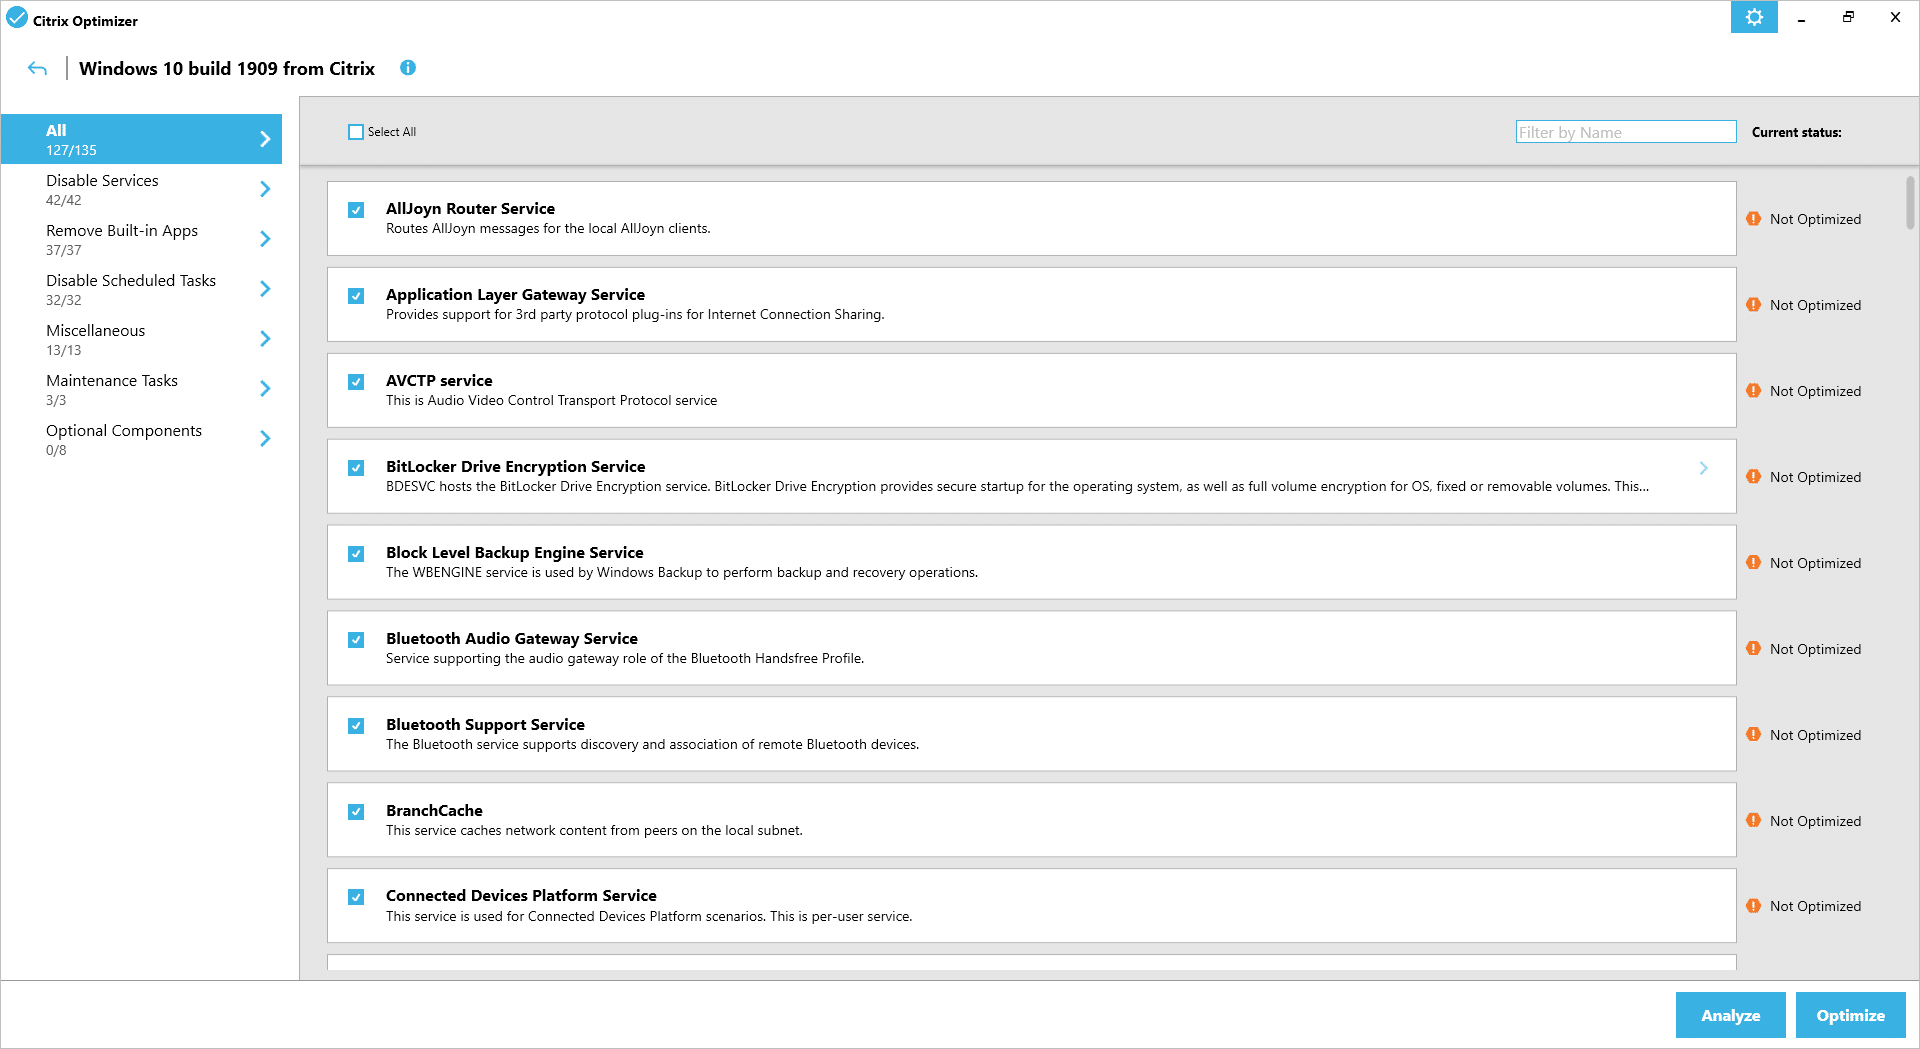Viewport: 1920px width, 1049px height.
Task: Click chevron next to Maintenance Tasks
Action: coord(265,389)
